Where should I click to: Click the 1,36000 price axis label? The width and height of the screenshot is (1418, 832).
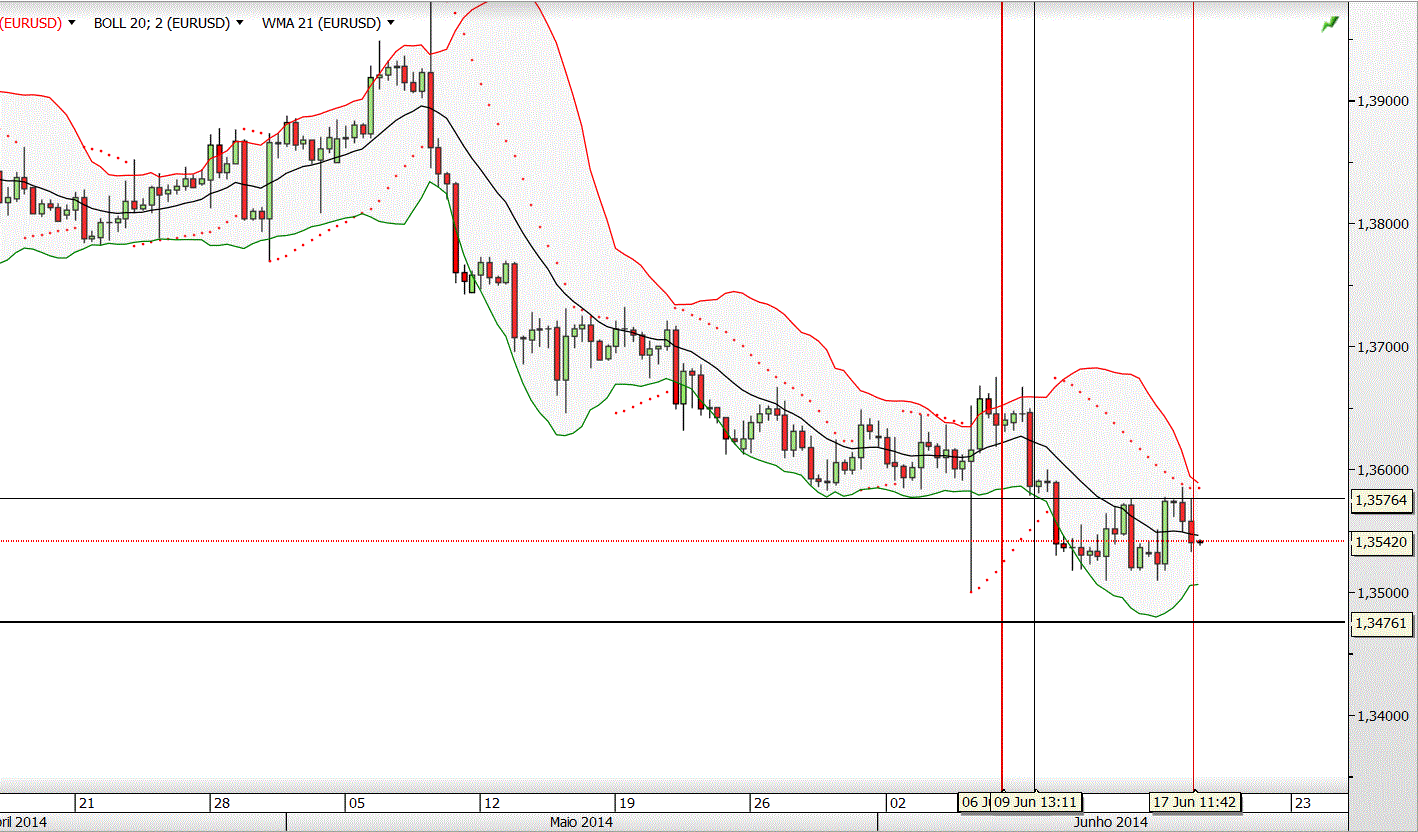(x=1382, y=470)
